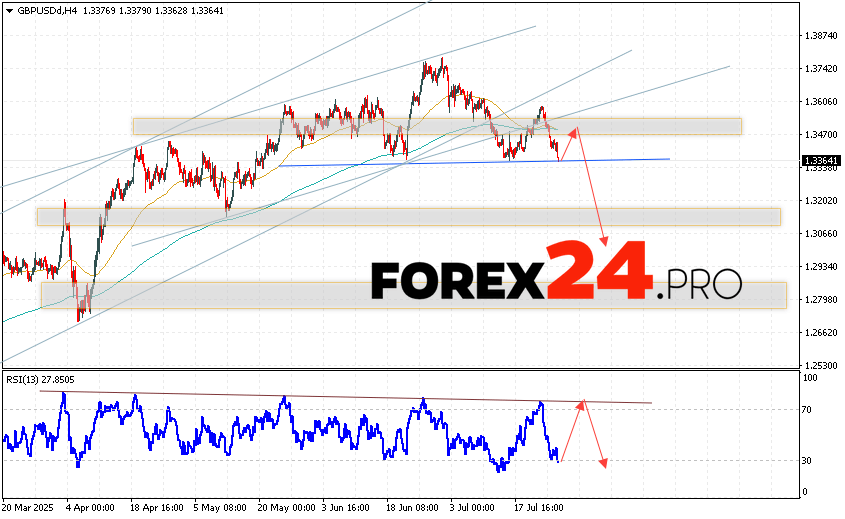Click the 1.25300 price axis label

click(820, 365)
